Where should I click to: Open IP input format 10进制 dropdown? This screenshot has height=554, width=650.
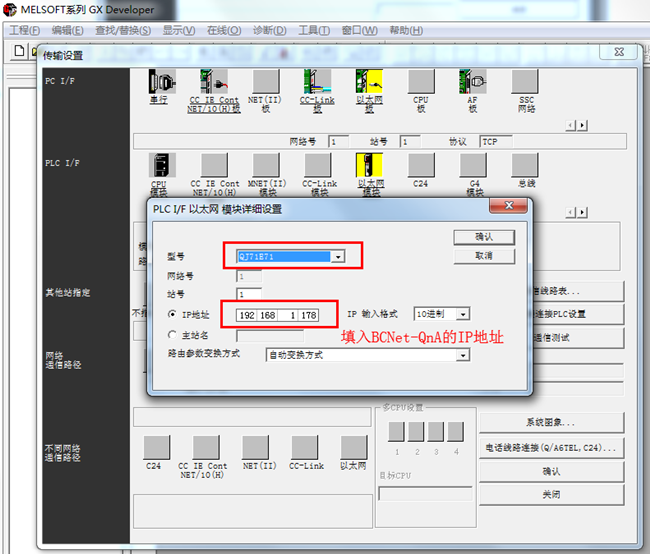coord(463,314)
